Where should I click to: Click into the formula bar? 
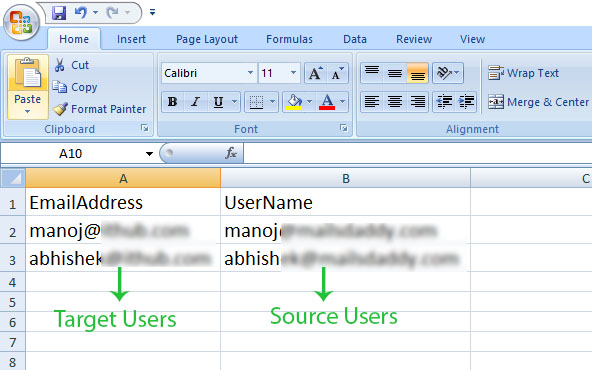tap(418, 153)
